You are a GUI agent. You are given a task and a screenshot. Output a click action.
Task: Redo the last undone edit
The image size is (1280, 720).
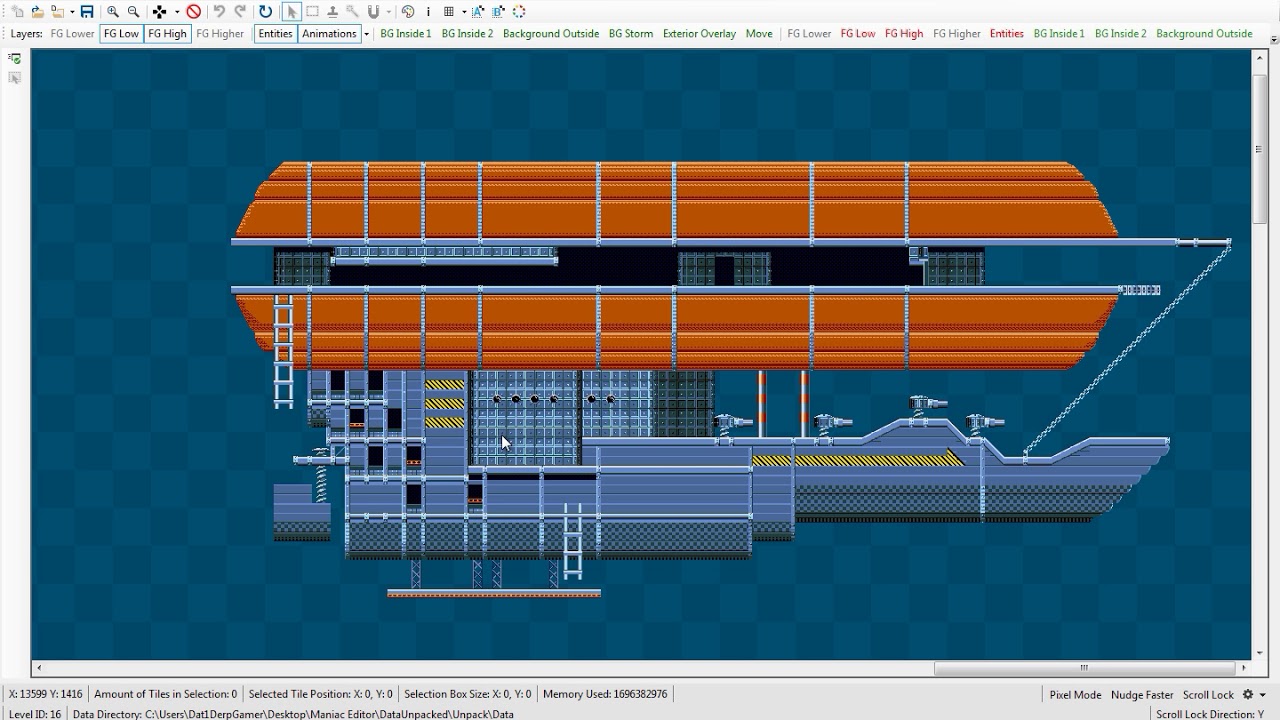pos(240,12)
